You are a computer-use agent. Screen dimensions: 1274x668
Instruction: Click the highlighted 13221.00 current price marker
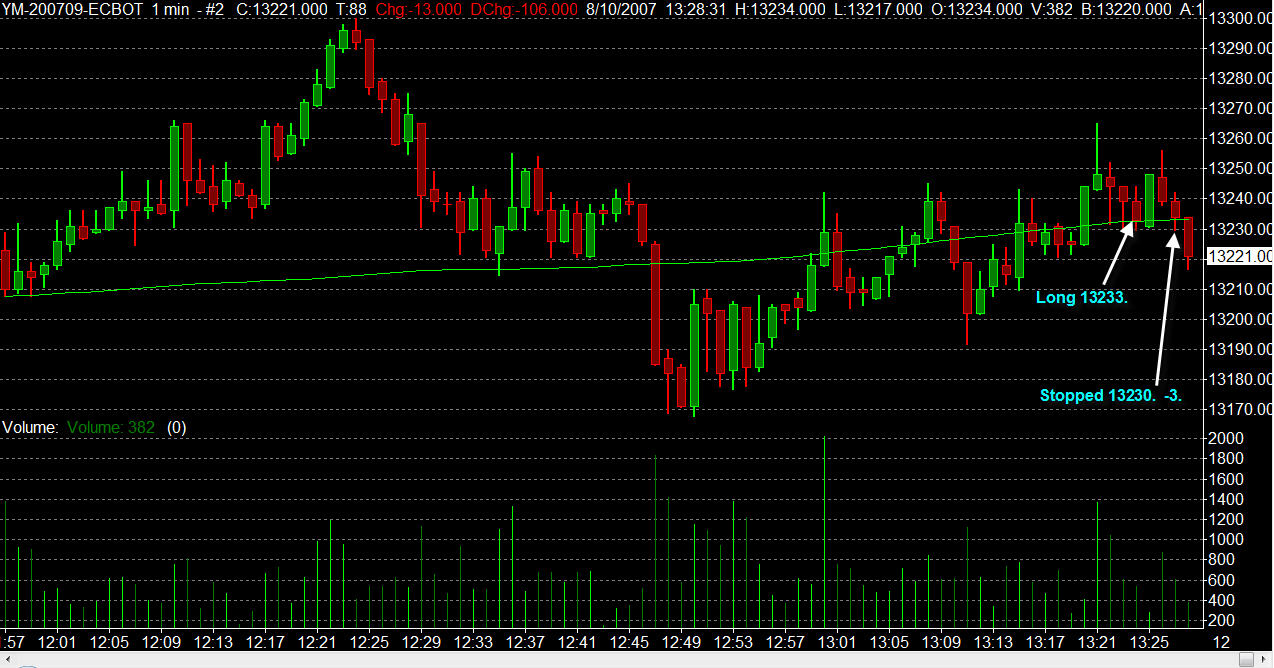1240,257
